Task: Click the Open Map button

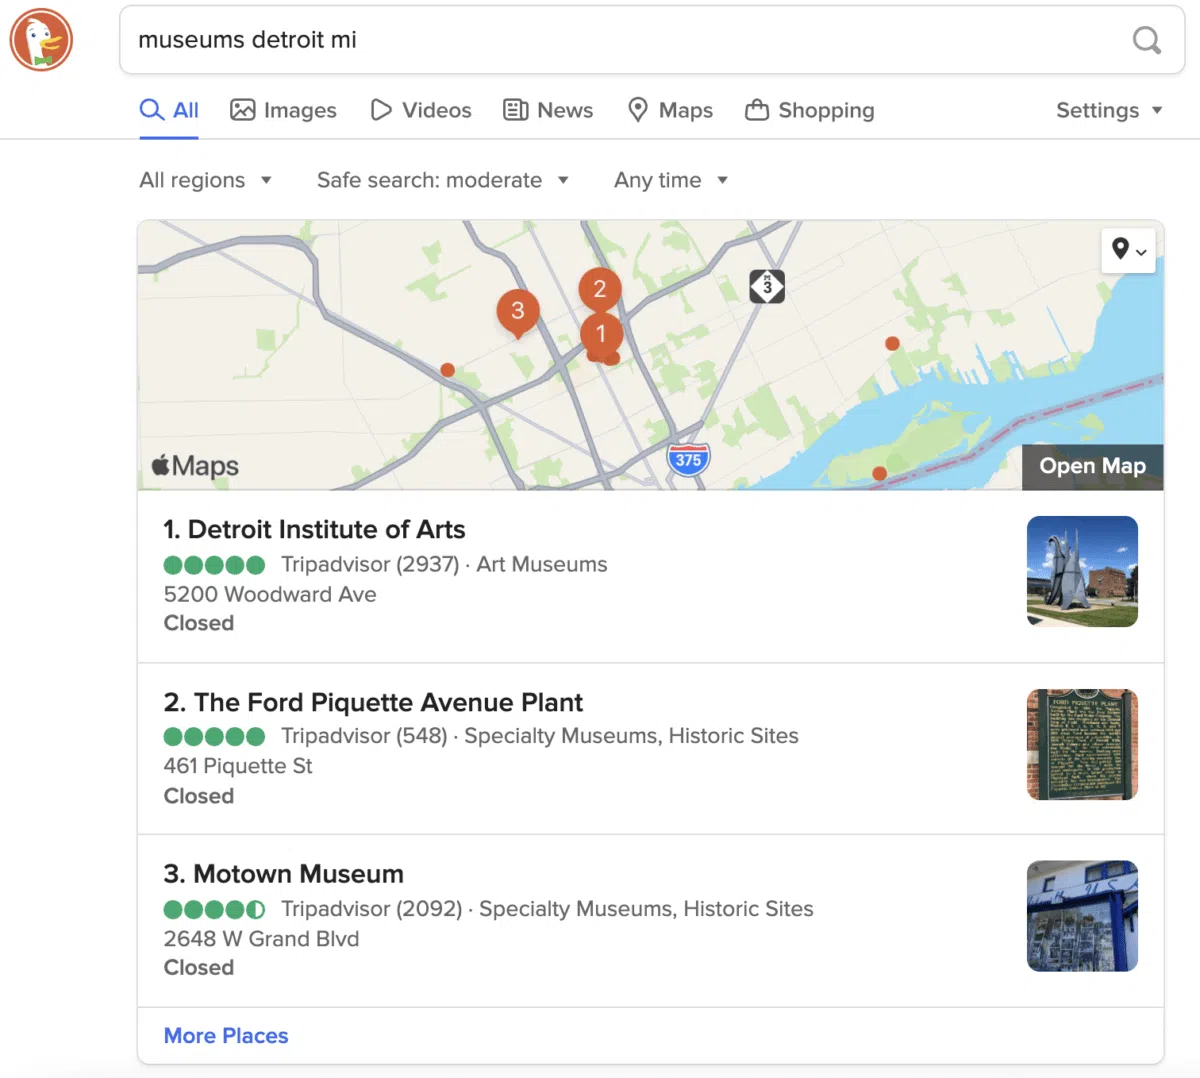Action: 1092,466
